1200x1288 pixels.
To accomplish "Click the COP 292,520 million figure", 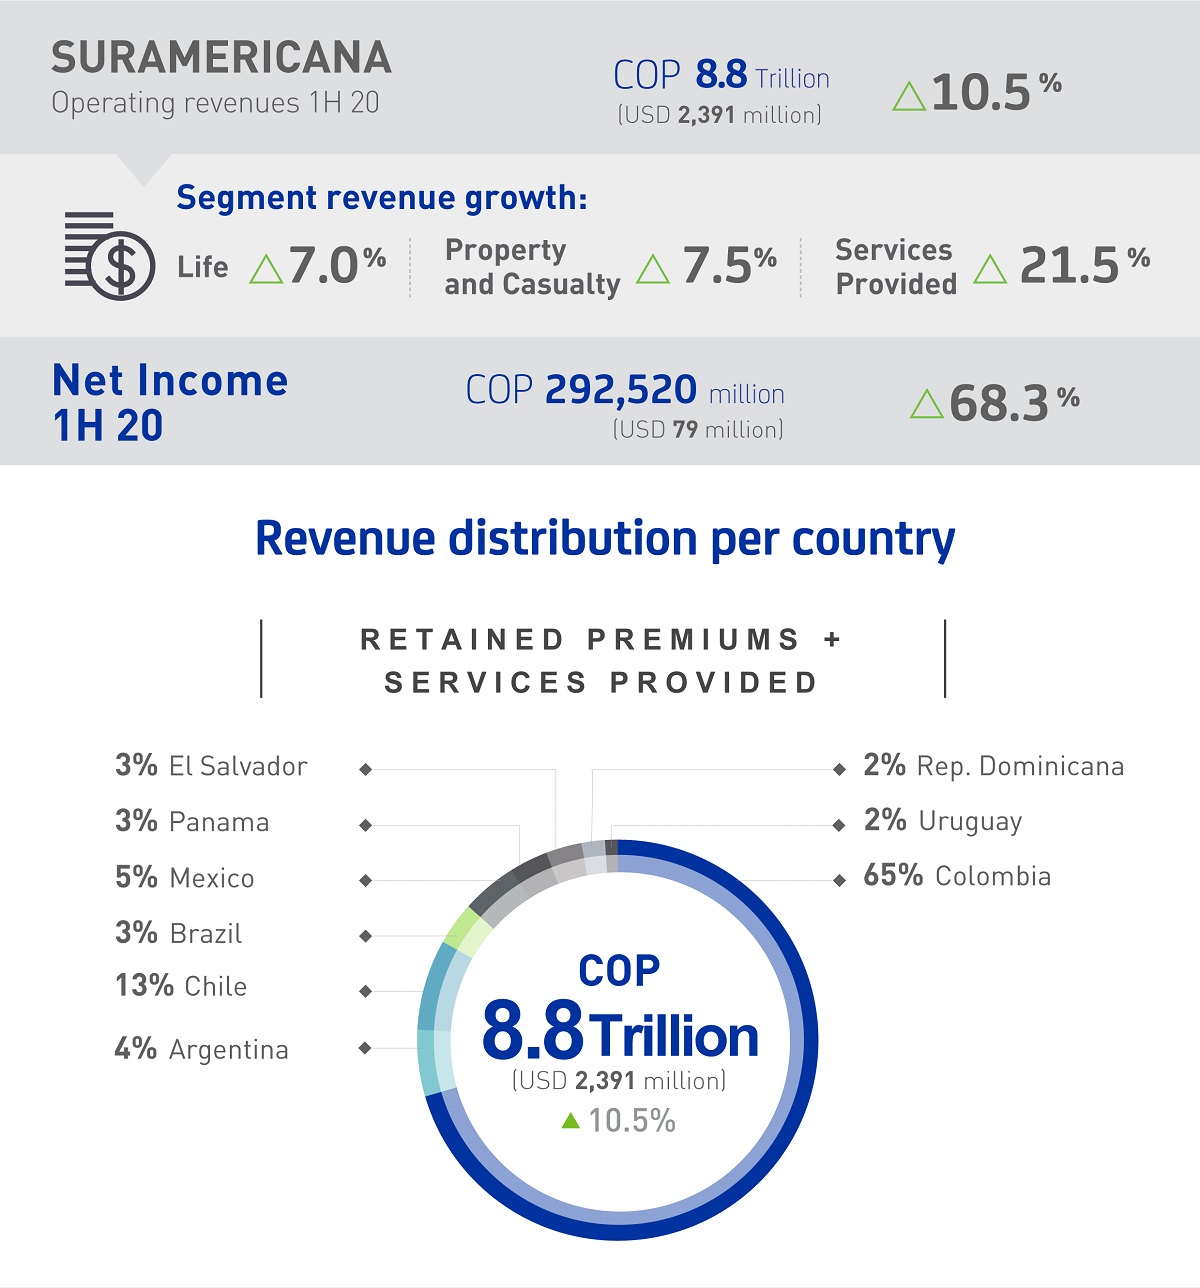I will (625, 390).
